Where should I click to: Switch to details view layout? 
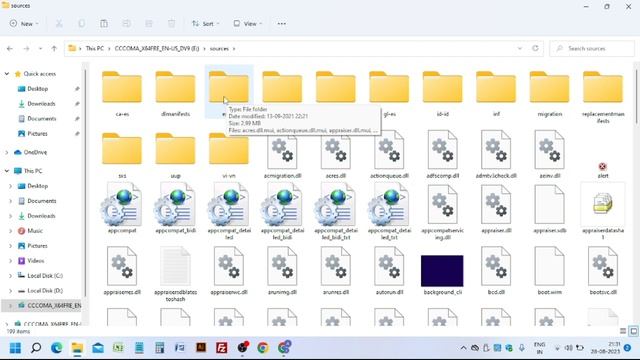pos(623,331)
